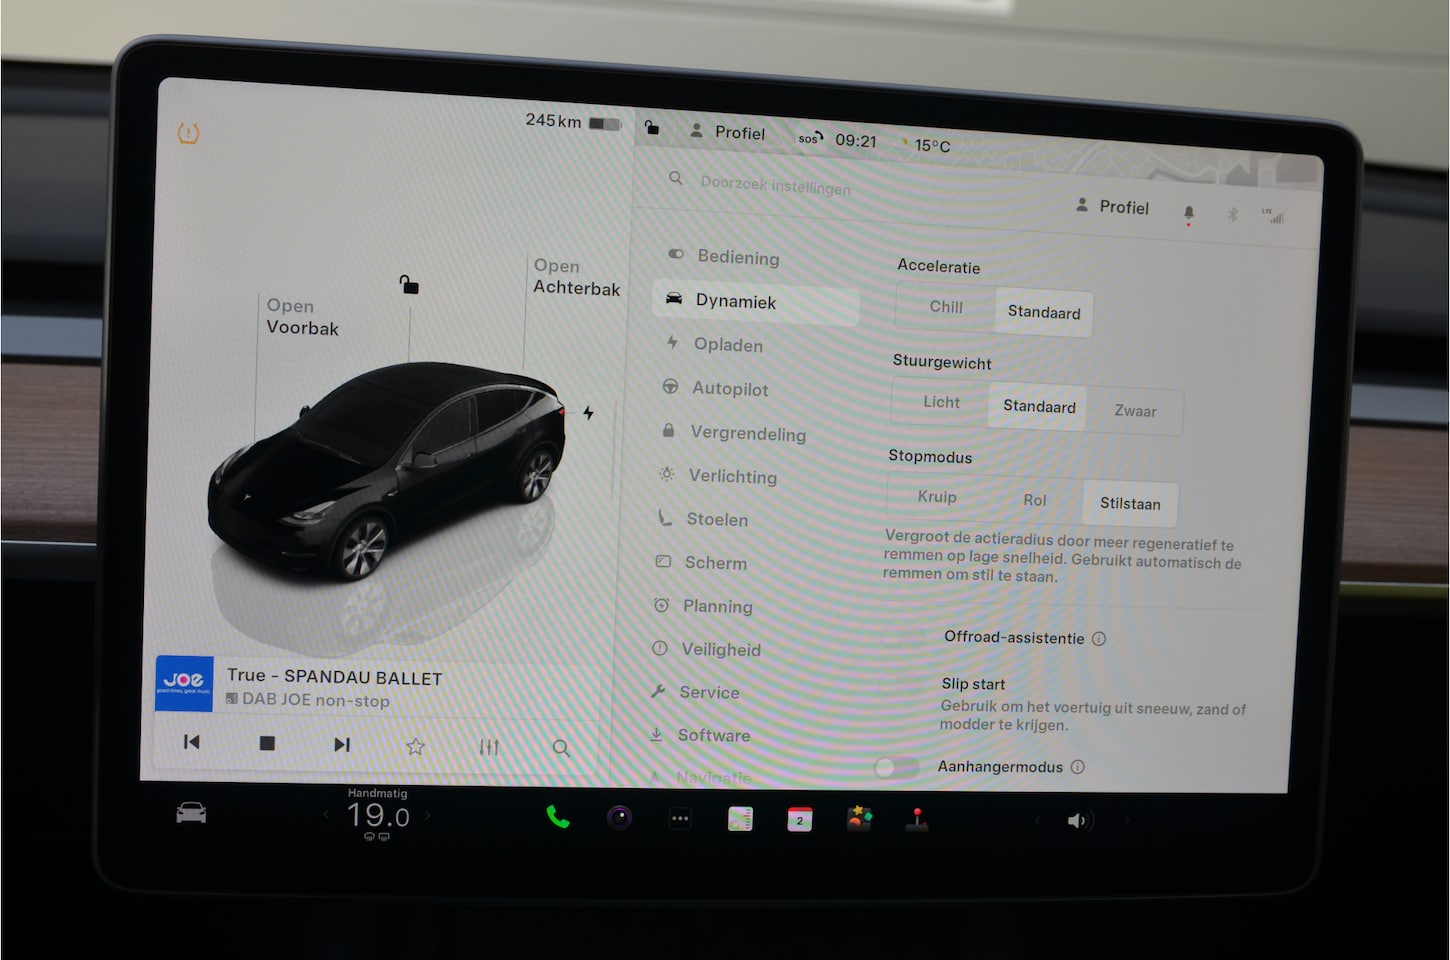Tap Open Achterbak to open trunk
This screenshot has height=960, width=1450.
[x=576, y=277]
